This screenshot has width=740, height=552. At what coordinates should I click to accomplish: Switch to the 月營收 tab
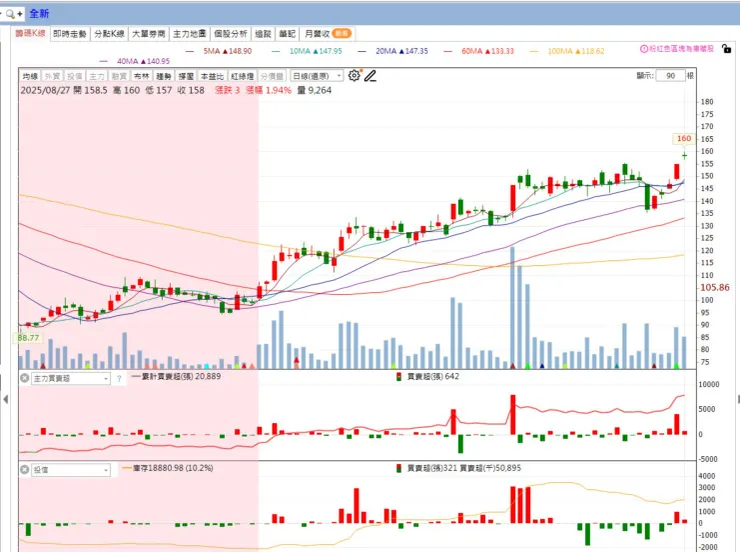click(327, 33)
